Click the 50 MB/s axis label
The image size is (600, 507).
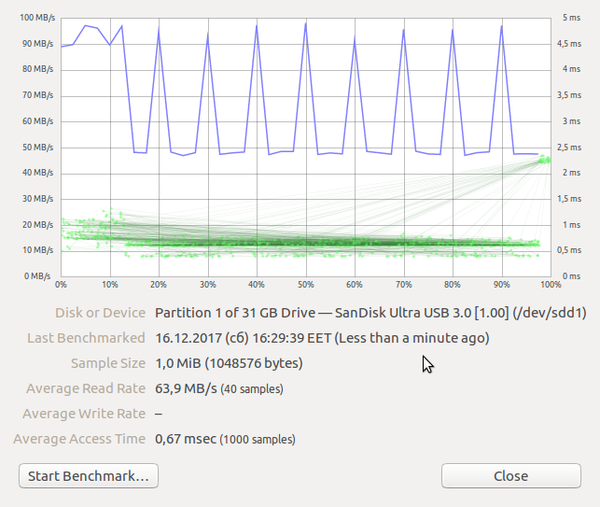click(x=38, y=147)
